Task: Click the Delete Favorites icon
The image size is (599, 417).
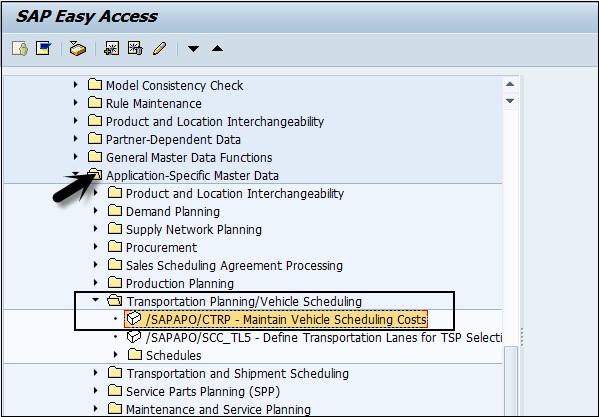Action: (x=135, y=48)
